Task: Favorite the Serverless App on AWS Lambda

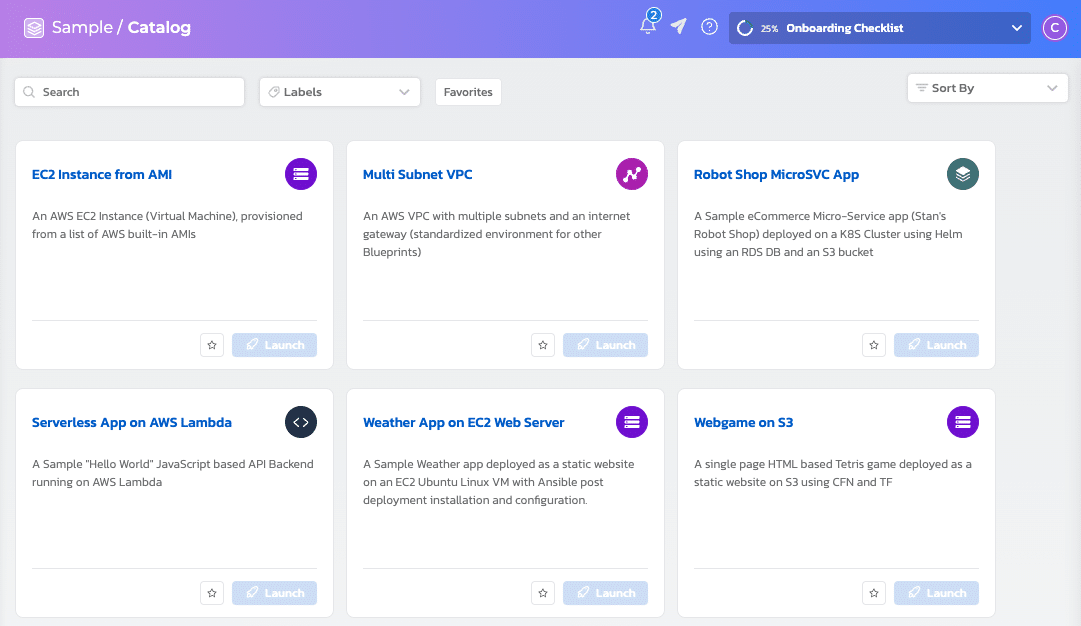Action: pyautogui.click(x=212, y=593)
